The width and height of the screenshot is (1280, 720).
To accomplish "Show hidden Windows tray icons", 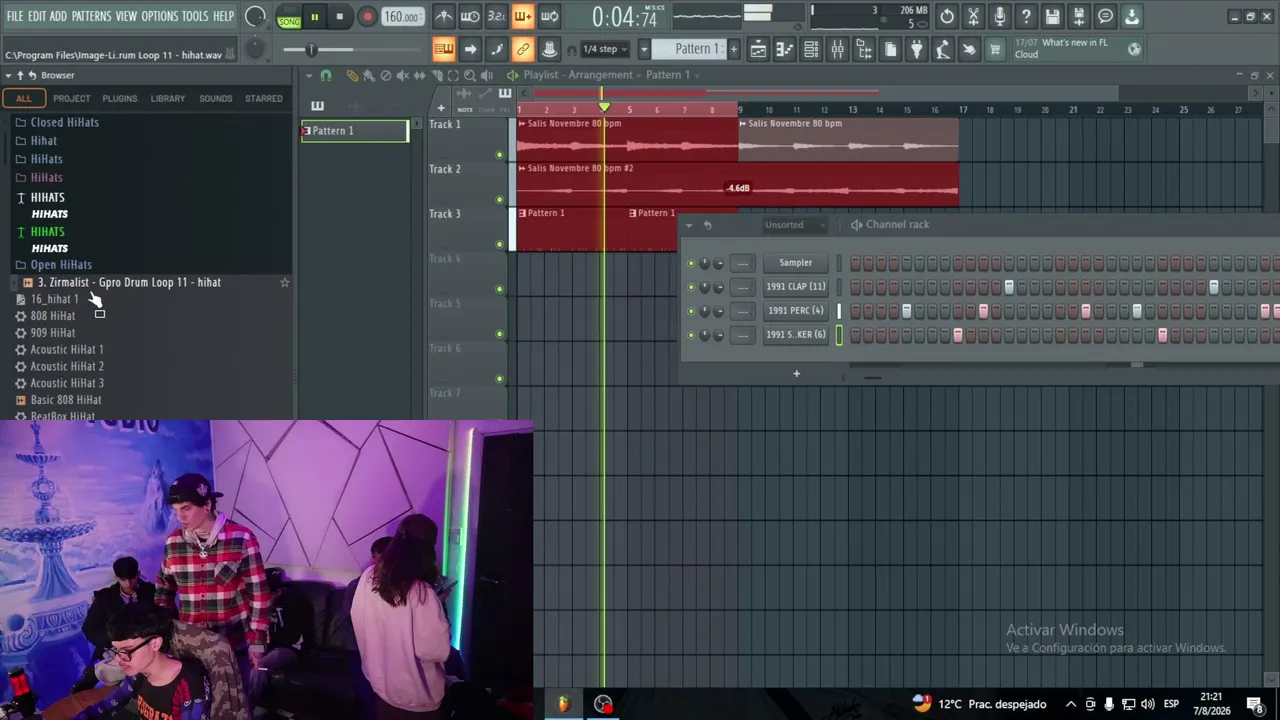I will (1071, 704).
